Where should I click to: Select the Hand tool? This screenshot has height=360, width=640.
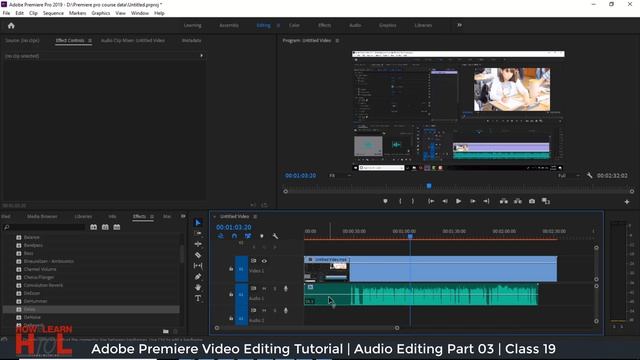click(x=198, y=287)
